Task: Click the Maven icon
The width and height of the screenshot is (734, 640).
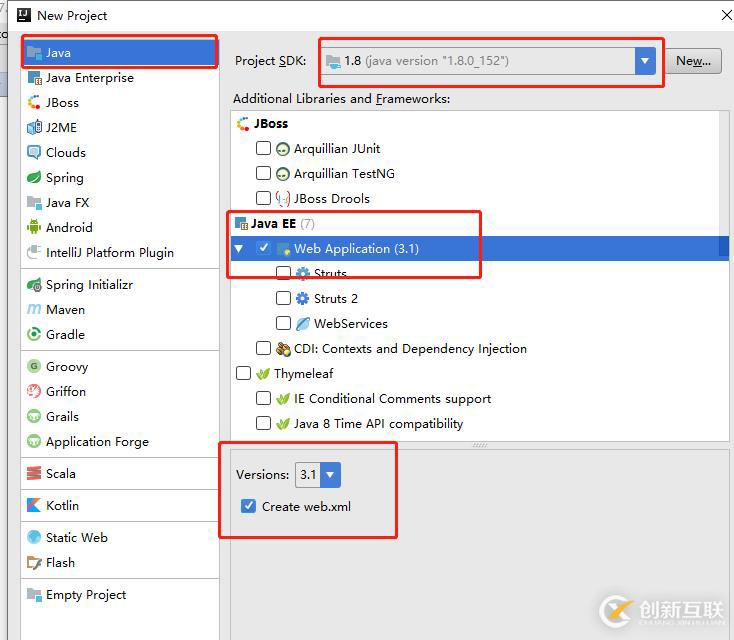Action: [34, 309]
